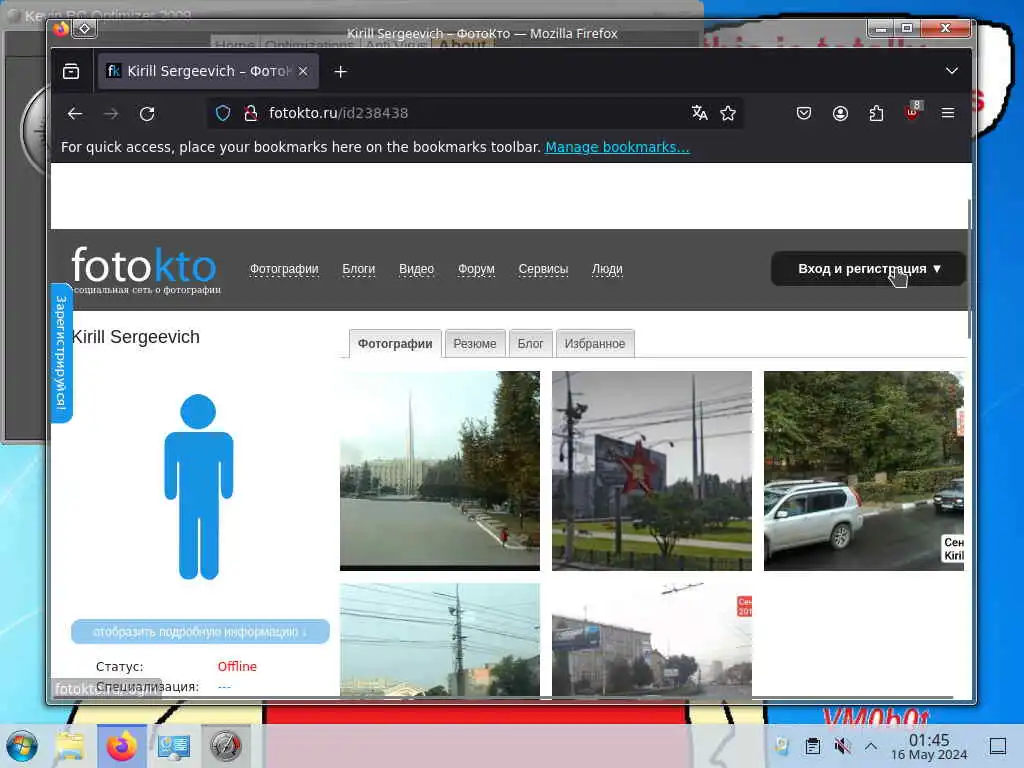Click отобразить подробную информацию button
This screenshot has width=1024, height=768.
pos(200,632)
